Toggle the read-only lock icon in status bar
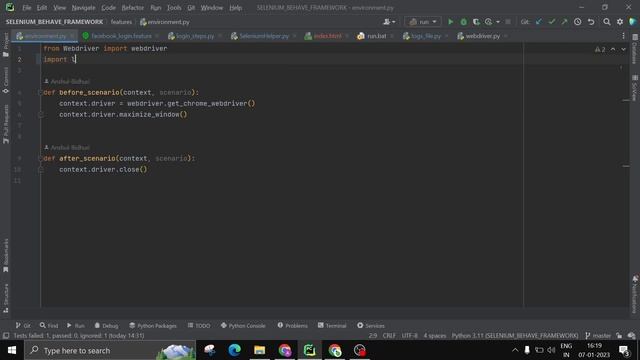Viewport: 640px width, 360px height. pos(619,336)
